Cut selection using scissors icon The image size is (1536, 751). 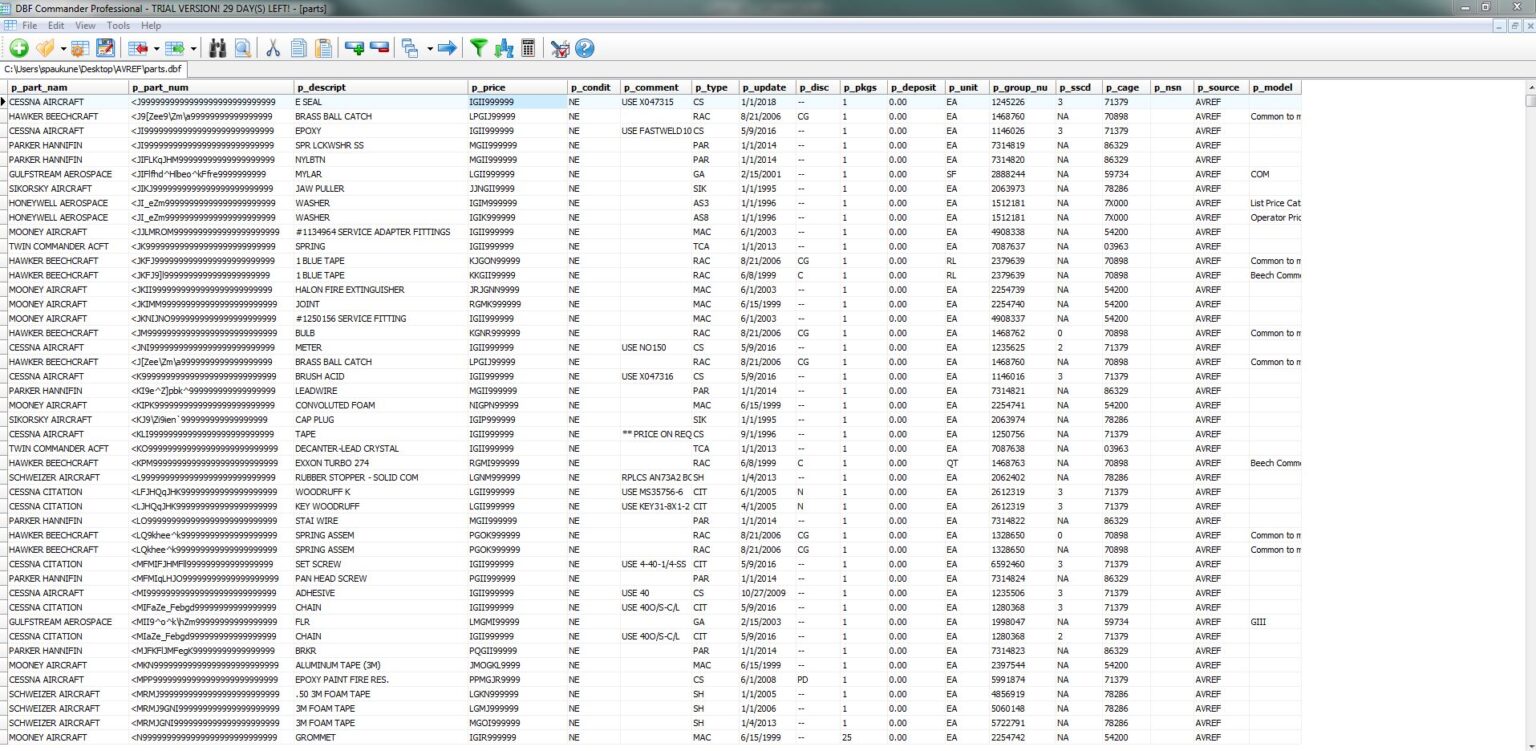(x=272, y=47)
